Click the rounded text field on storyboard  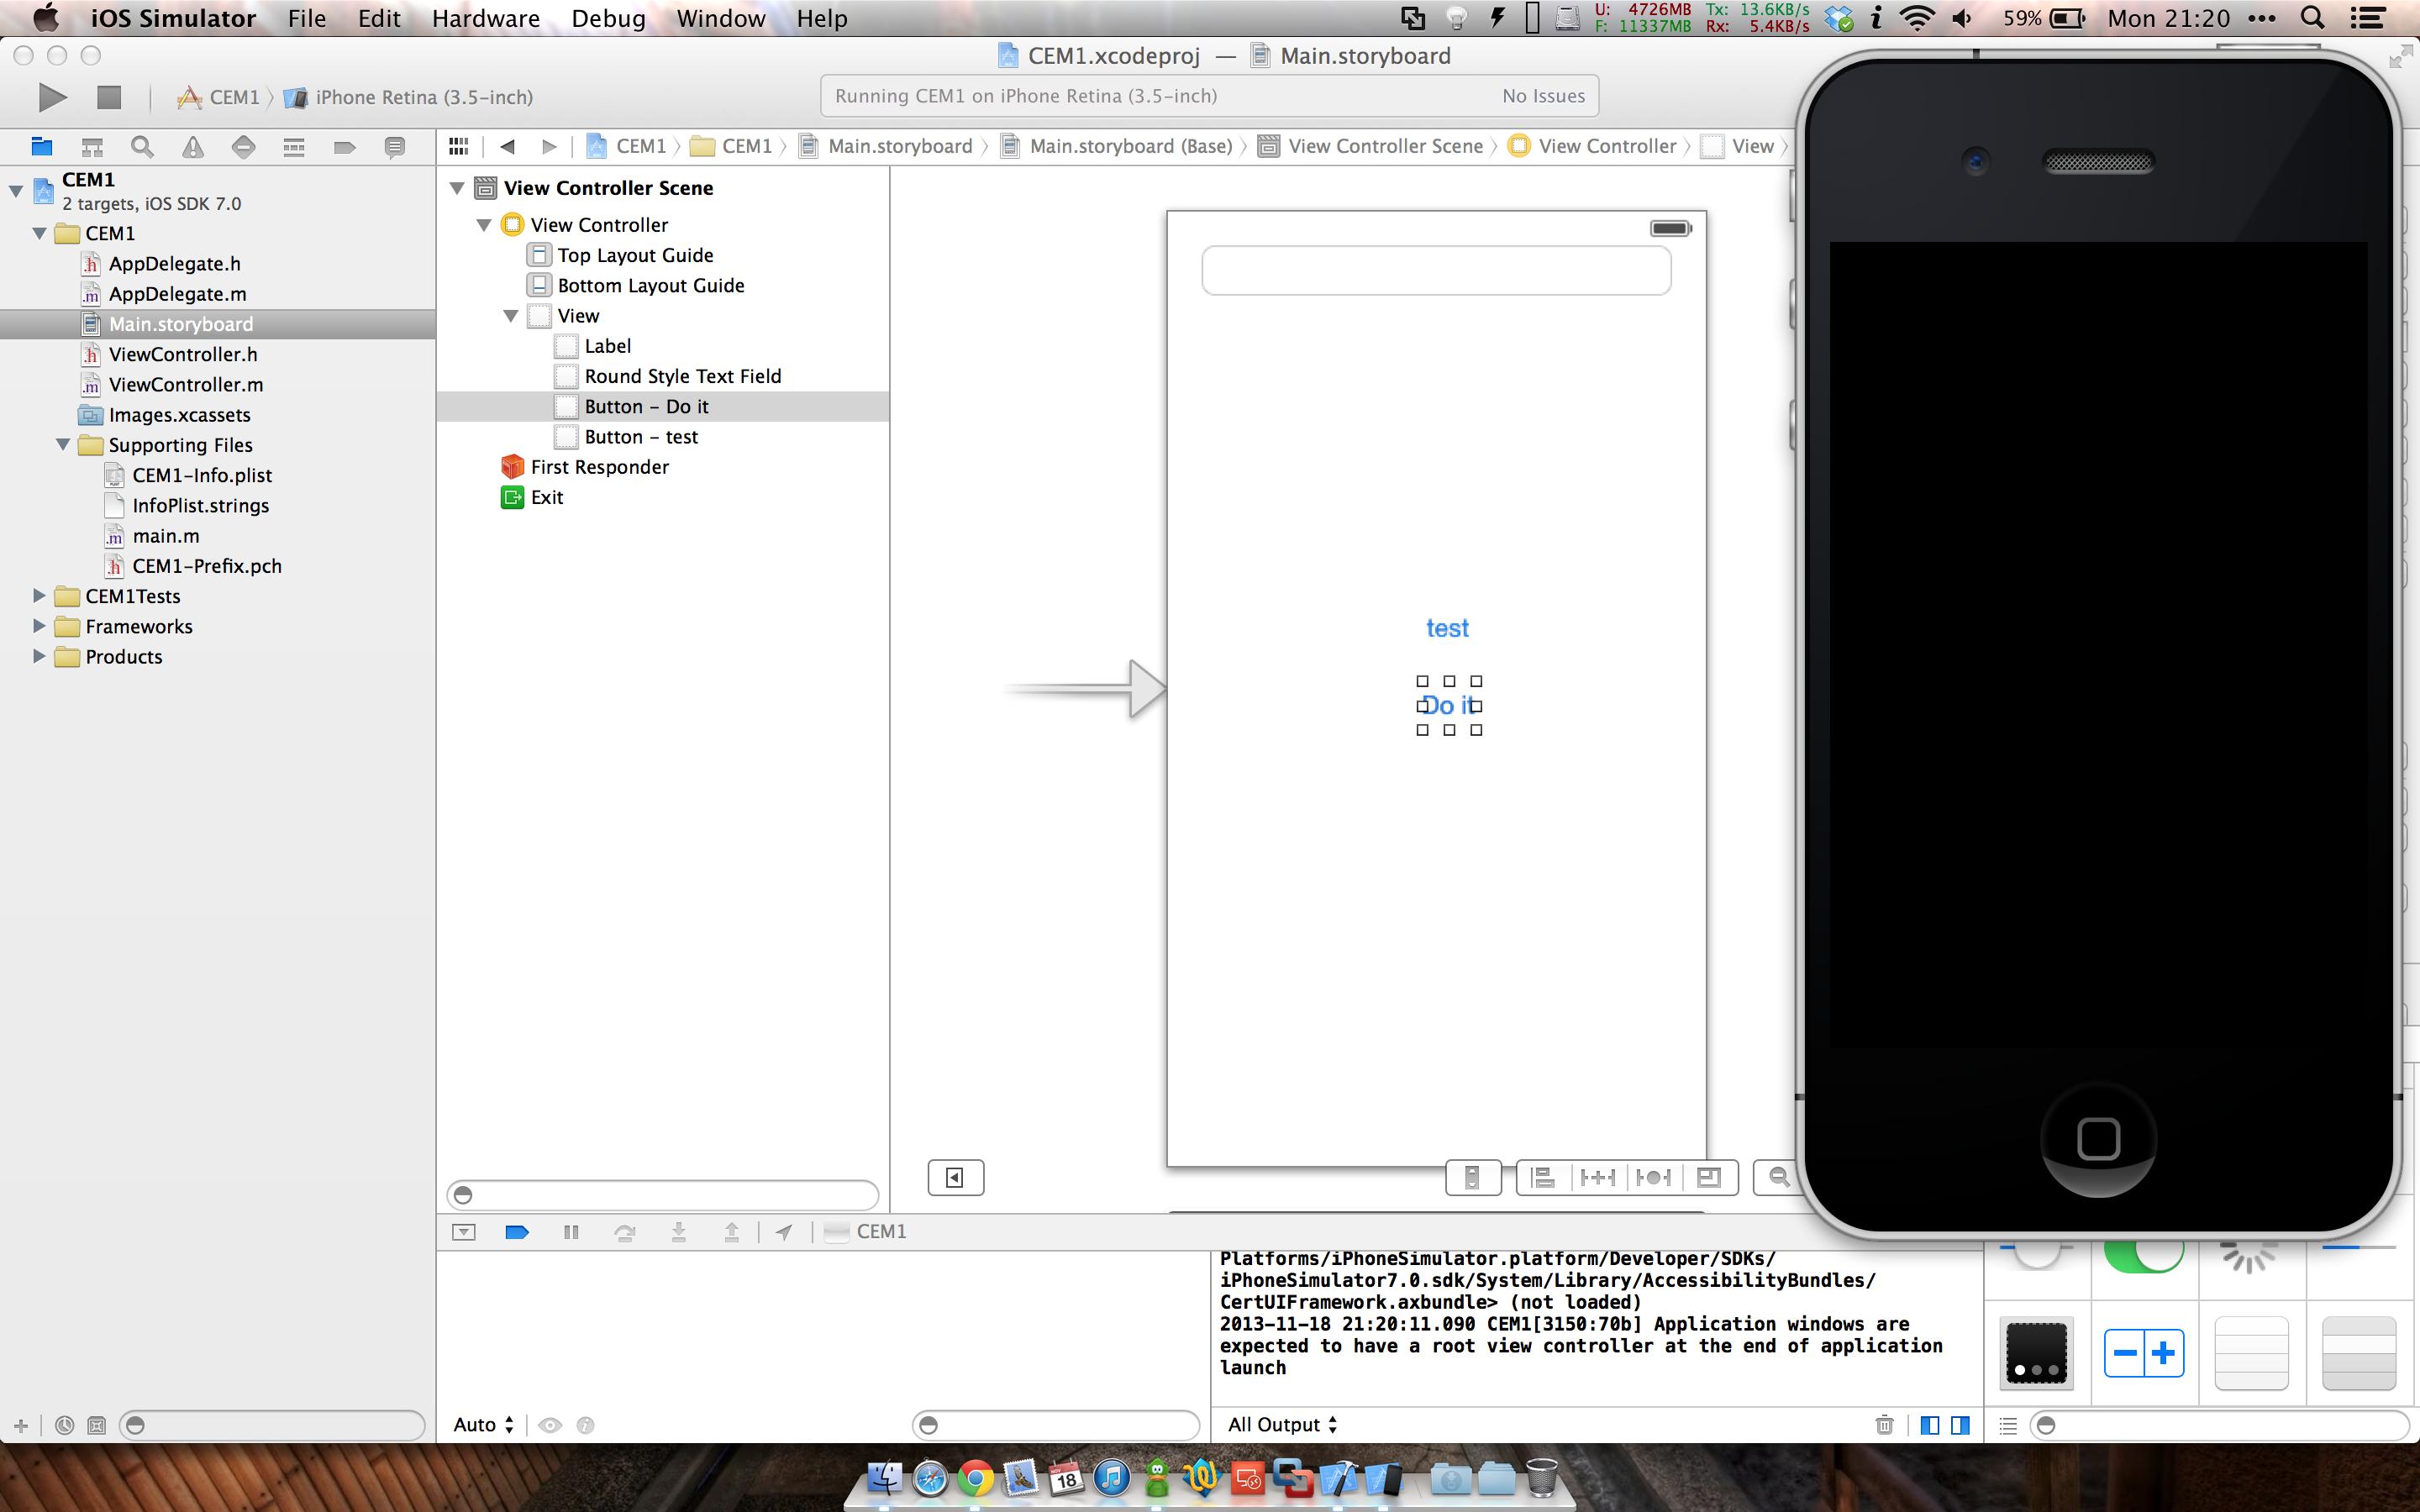1435,270
